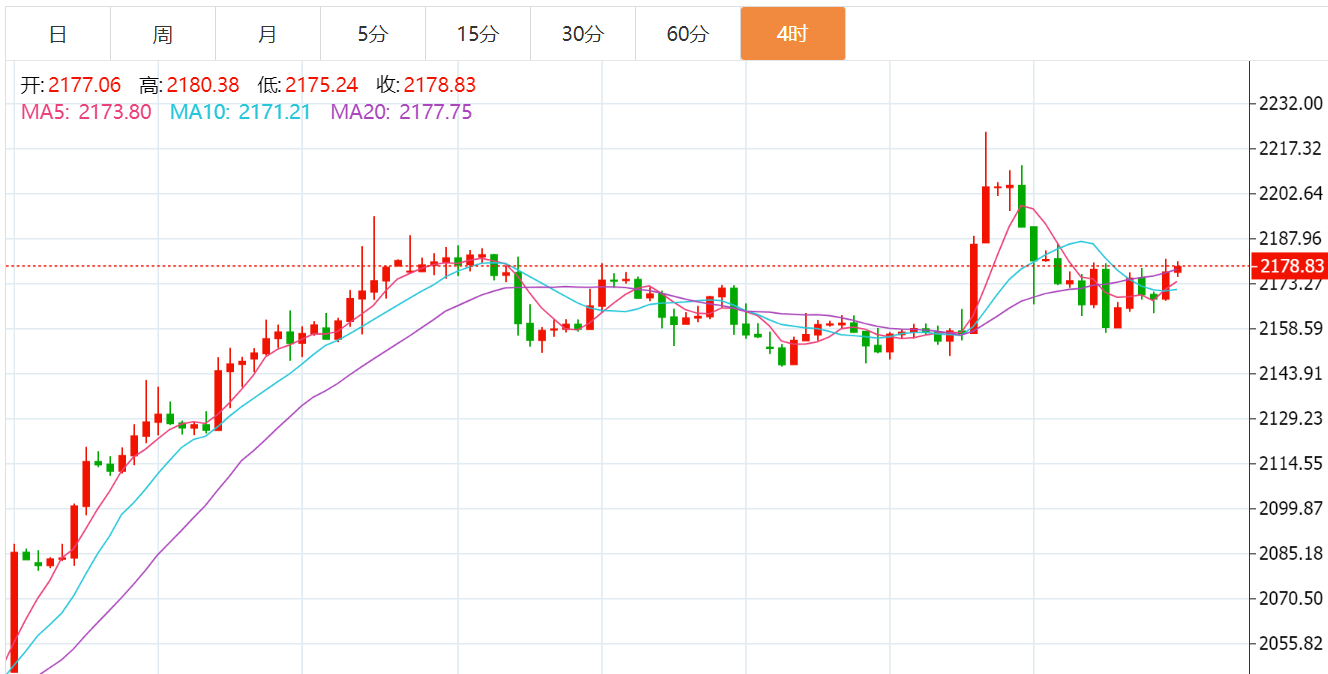Click the 2143.91 price axis label
This screenshot has height=674, width=1328.
click(x=1292, y=373)
